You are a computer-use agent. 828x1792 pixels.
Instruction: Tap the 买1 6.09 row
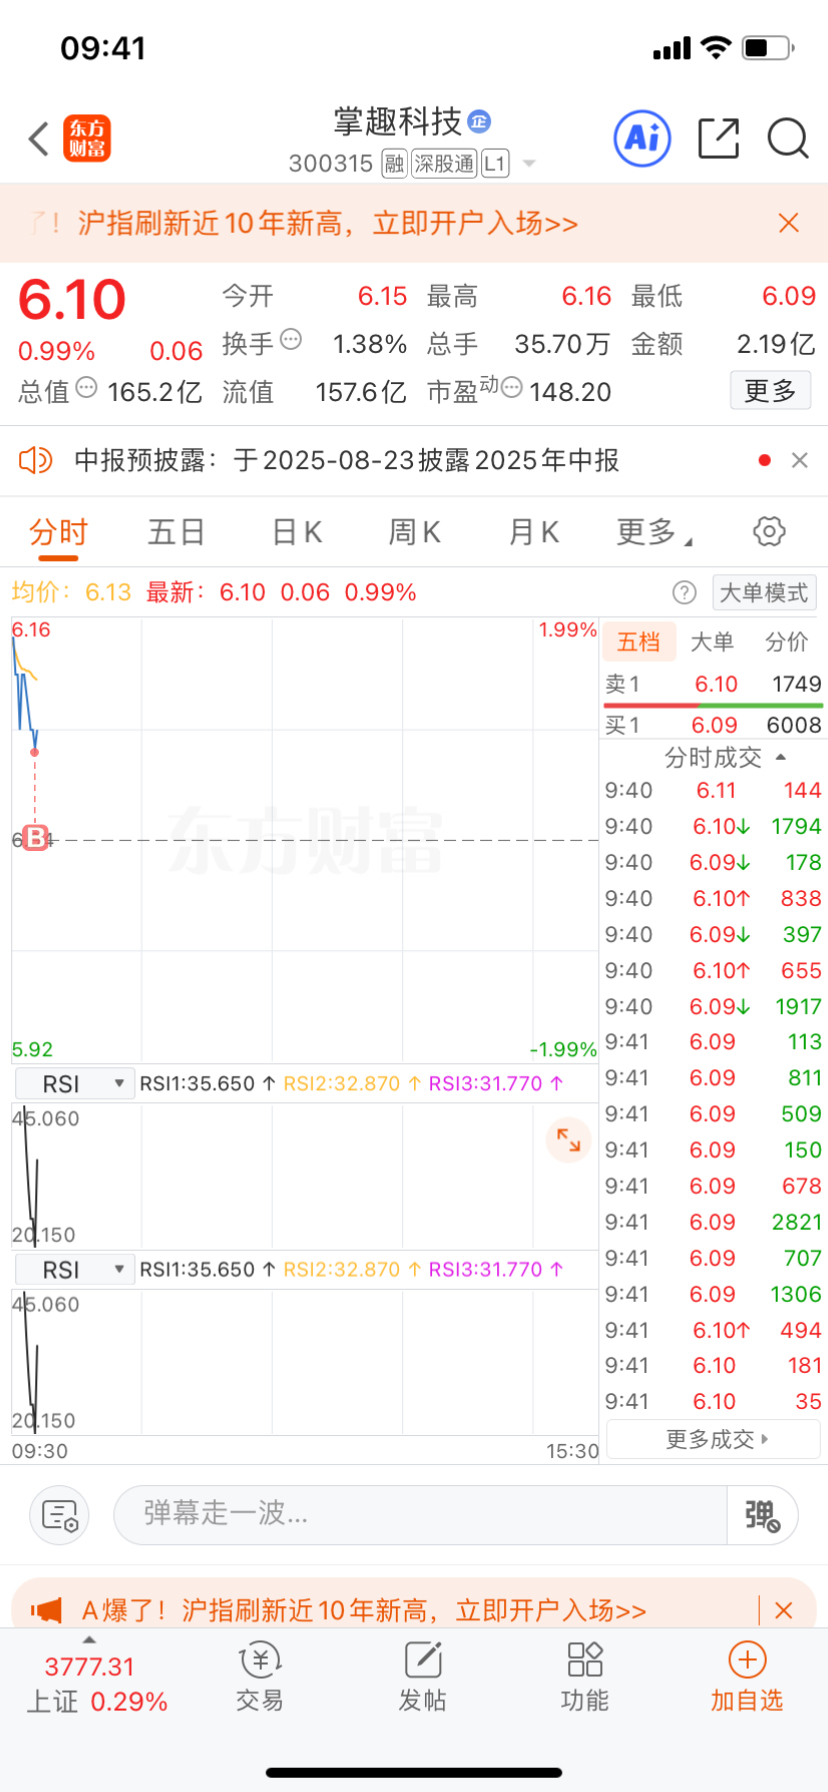713,725
